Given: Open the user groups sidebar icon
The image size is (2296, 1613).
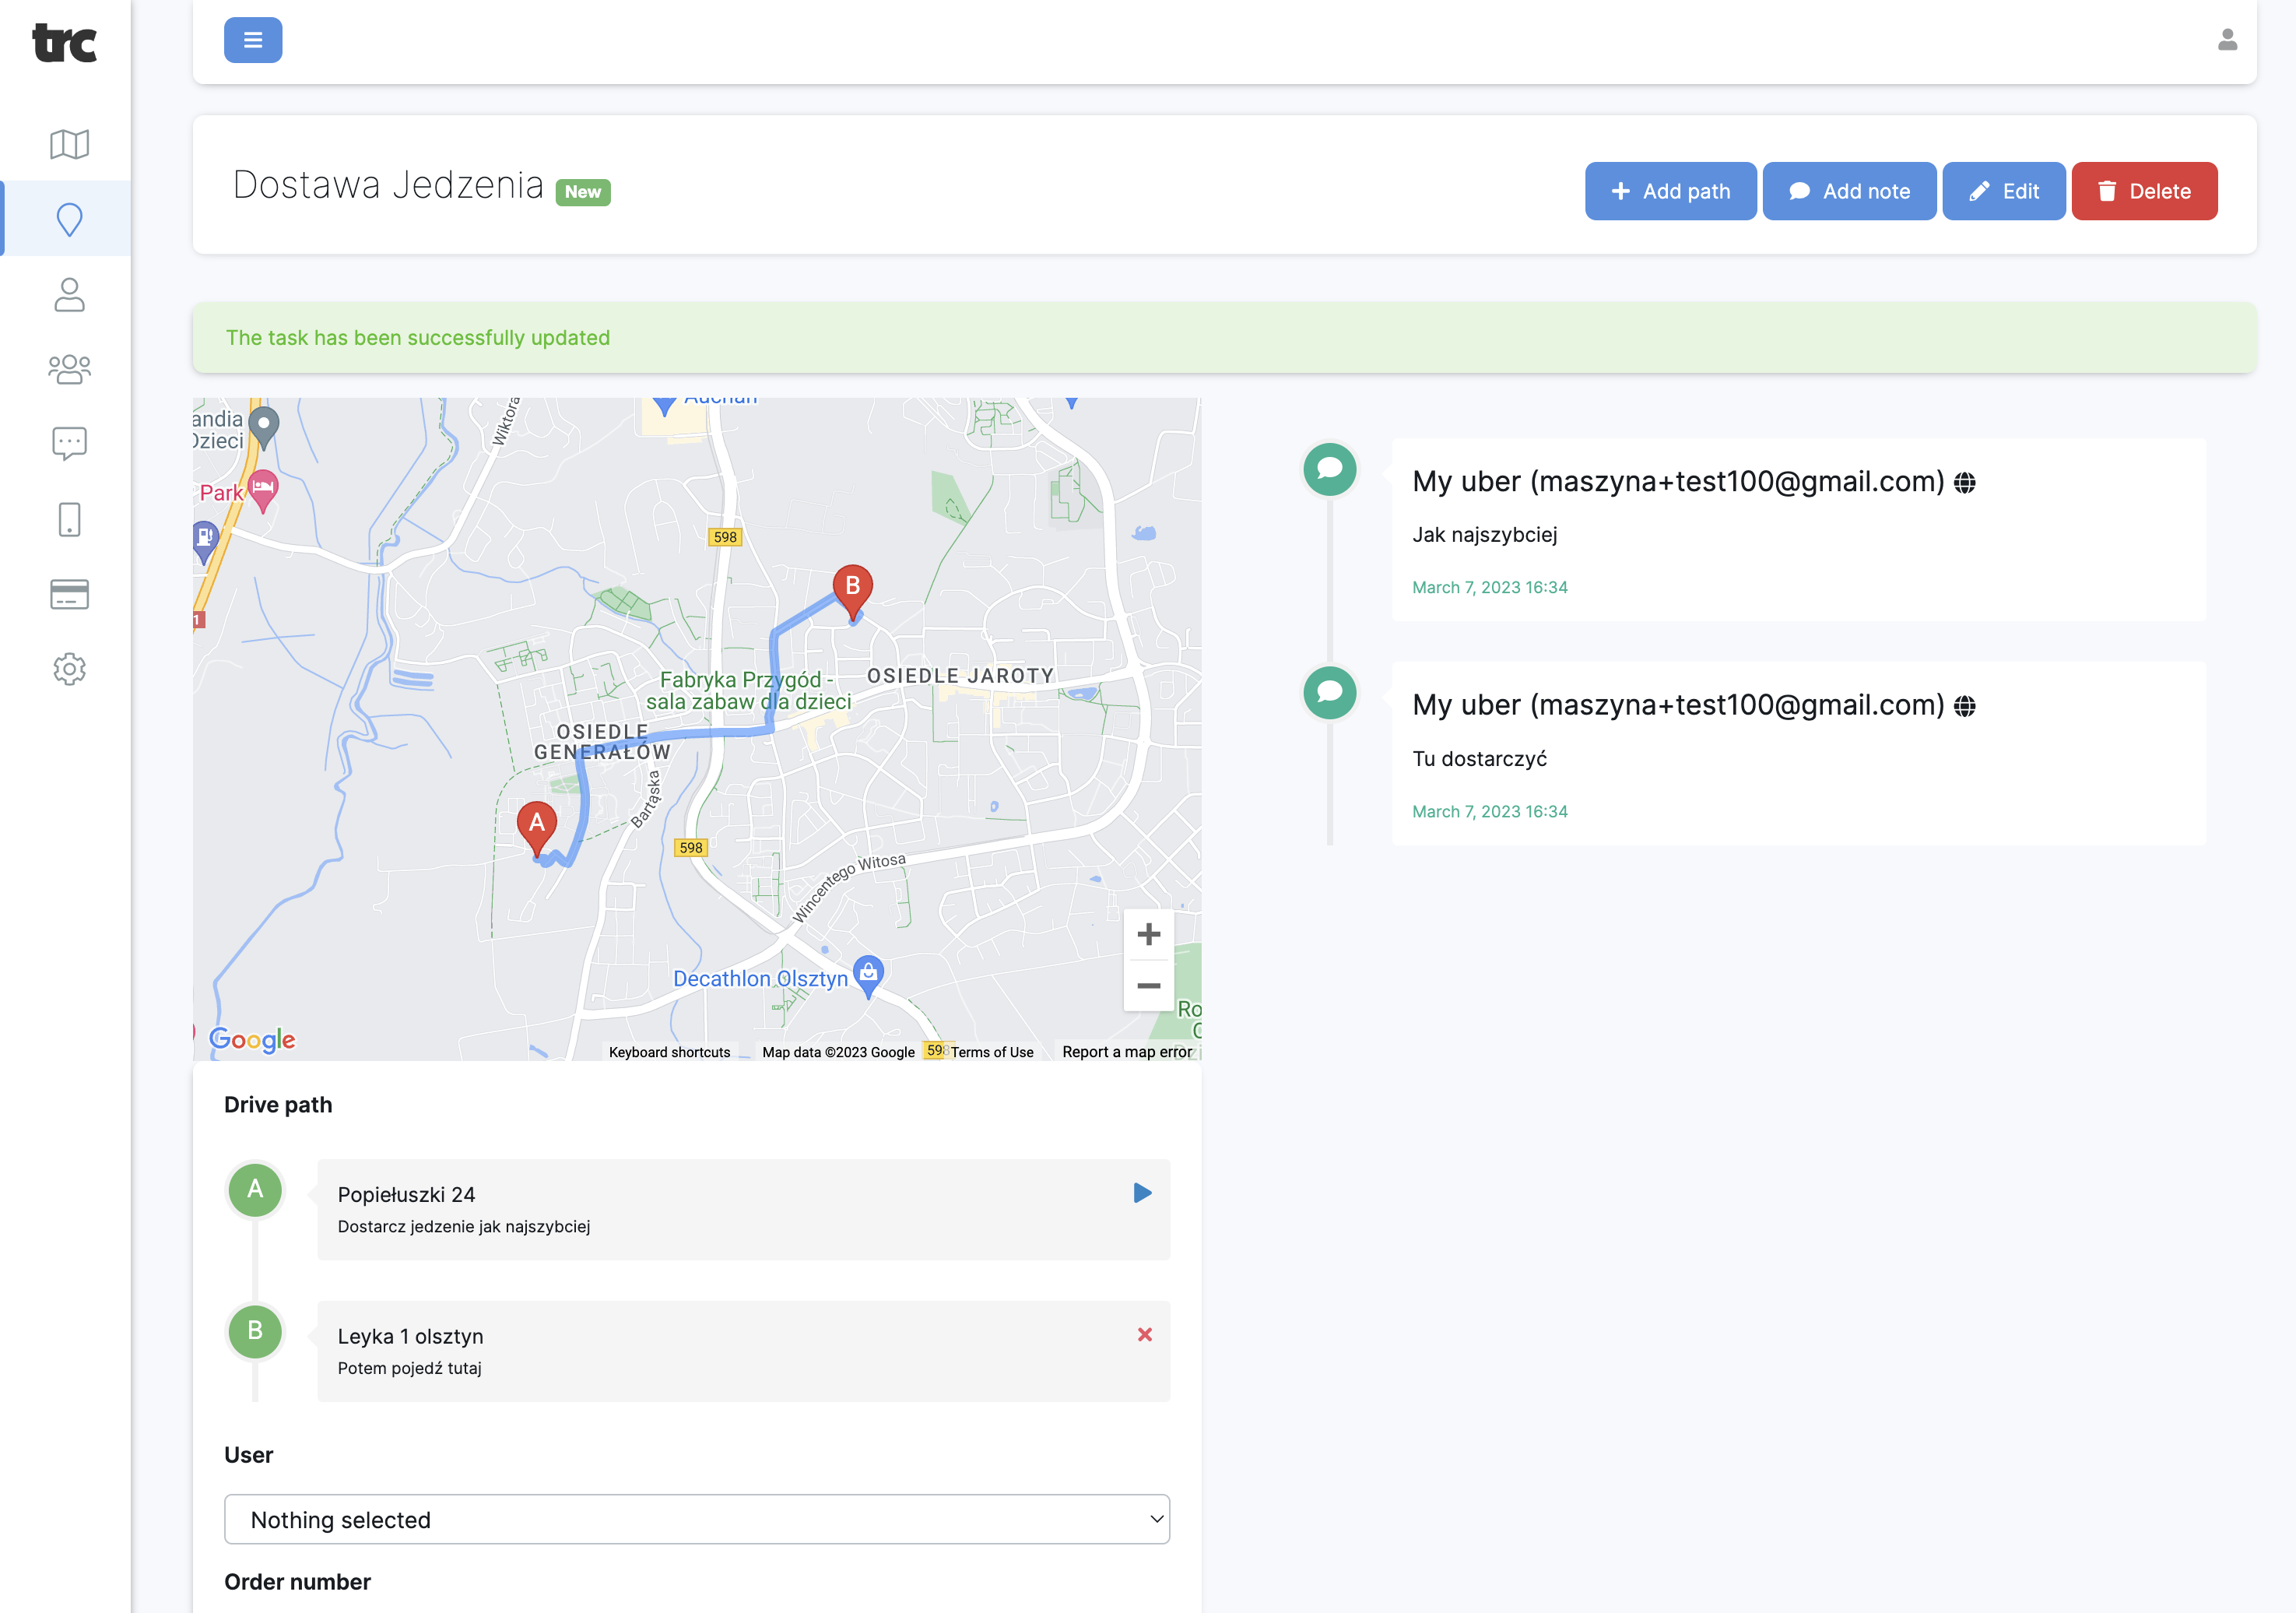Looking at the screenshot, I should click(x=69, y=369).
